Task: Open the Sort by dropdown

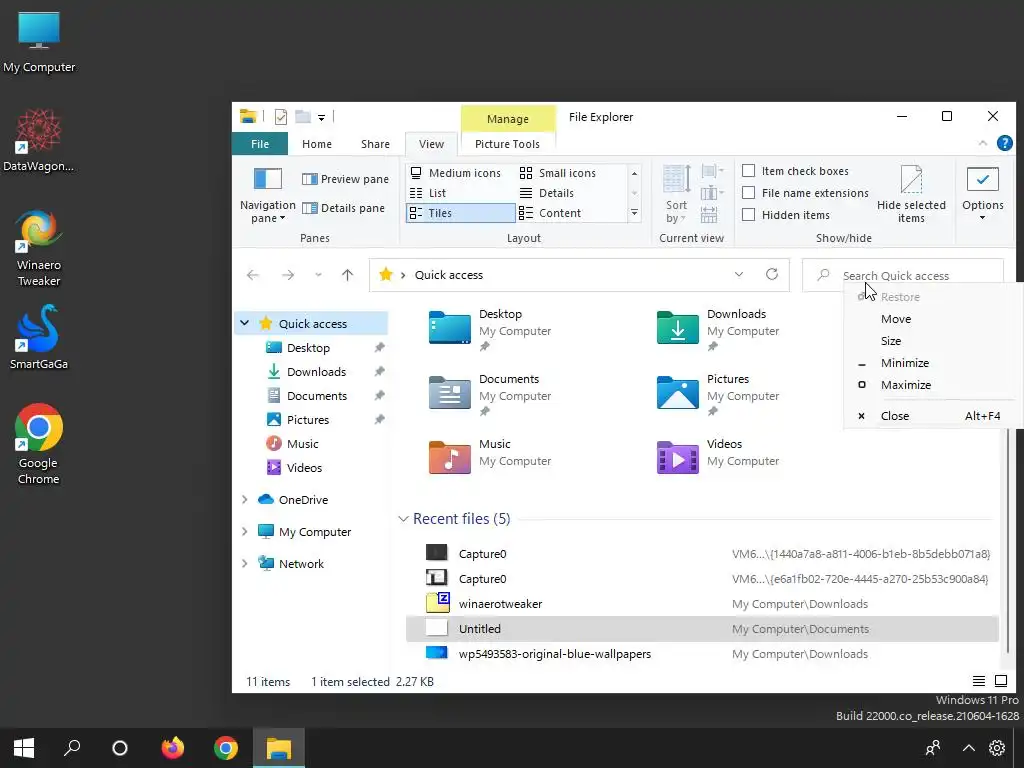Action: (x=676, y=195)
